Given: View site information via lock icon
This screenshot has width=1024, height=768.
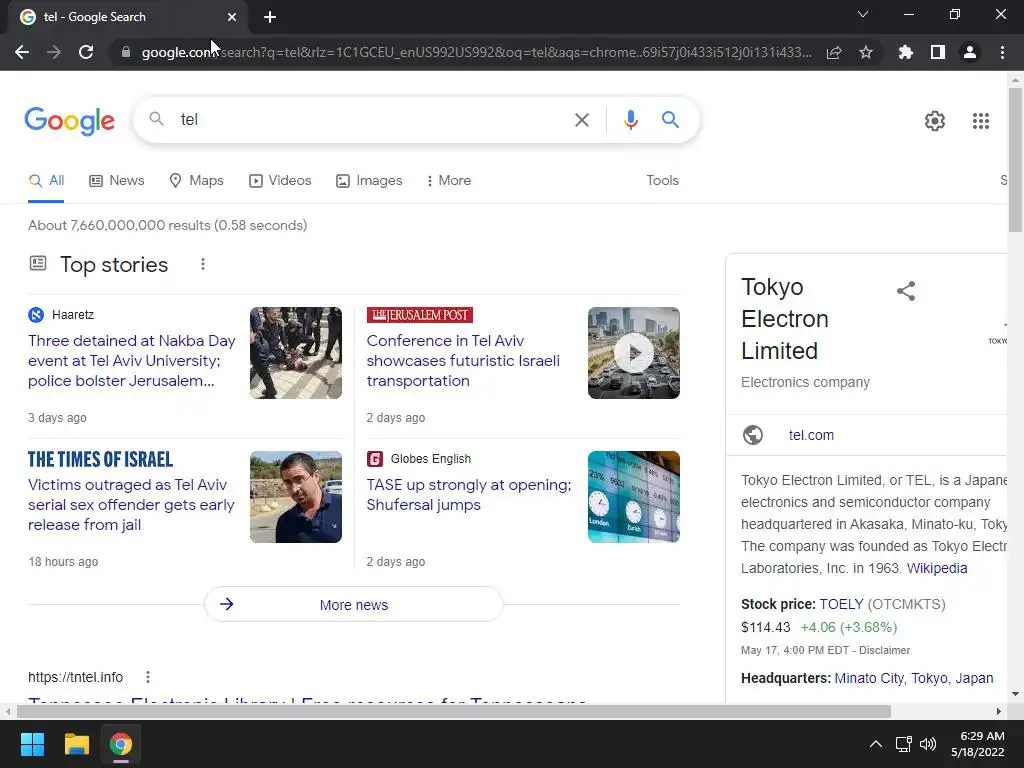Looking at the screenshot, I should [126, 52].
